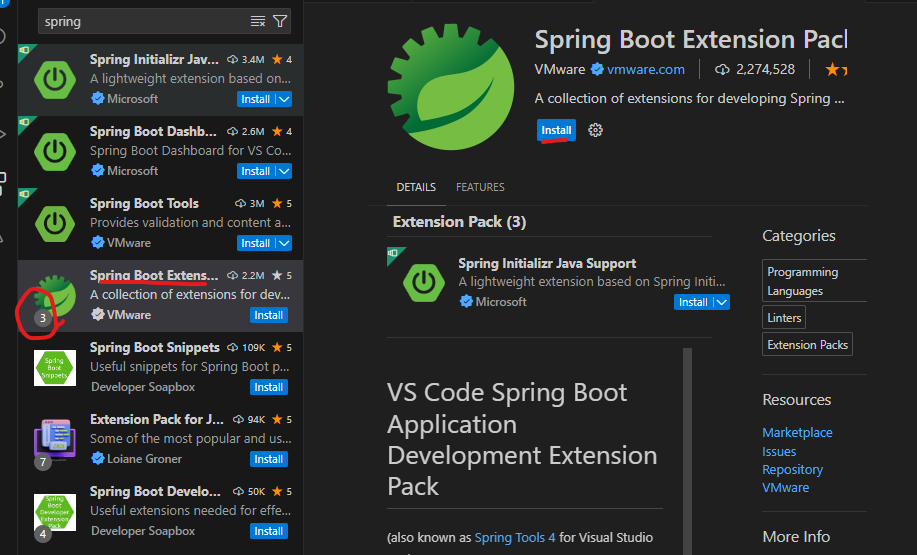The width and height of the screenshot is (917, 555).
Task: Click the VMware publisher name in header
Action: tap(560, 70)
